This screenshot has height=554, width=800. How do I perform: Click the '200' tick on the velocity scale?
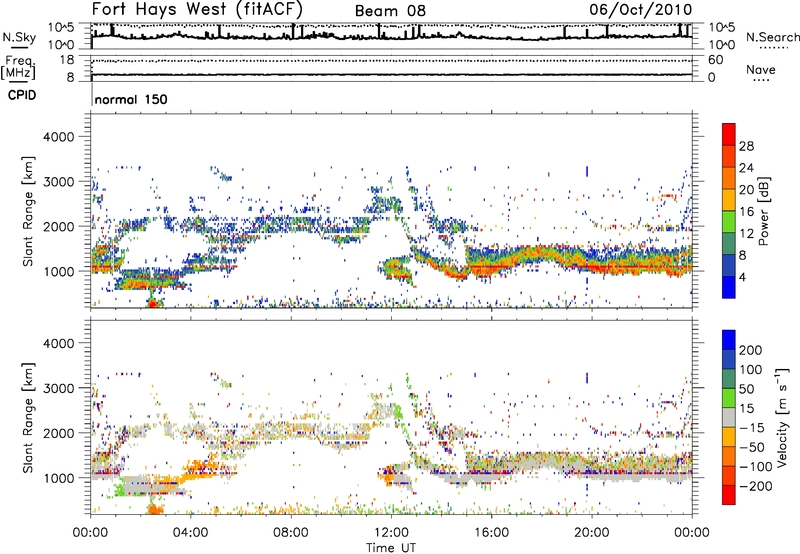click(751, 350)
